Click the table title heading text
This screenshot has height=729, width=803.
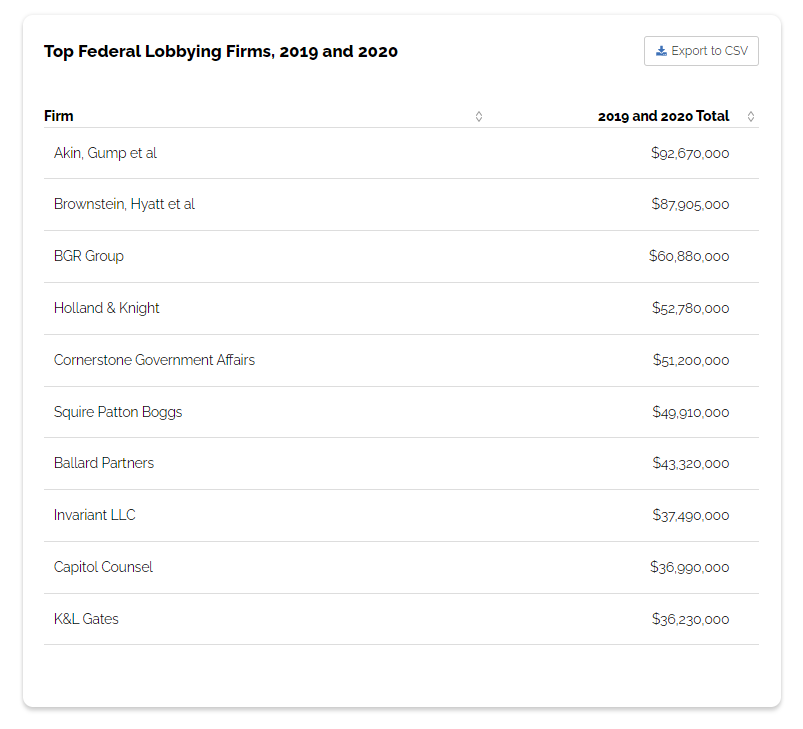[x=221, y=51]
